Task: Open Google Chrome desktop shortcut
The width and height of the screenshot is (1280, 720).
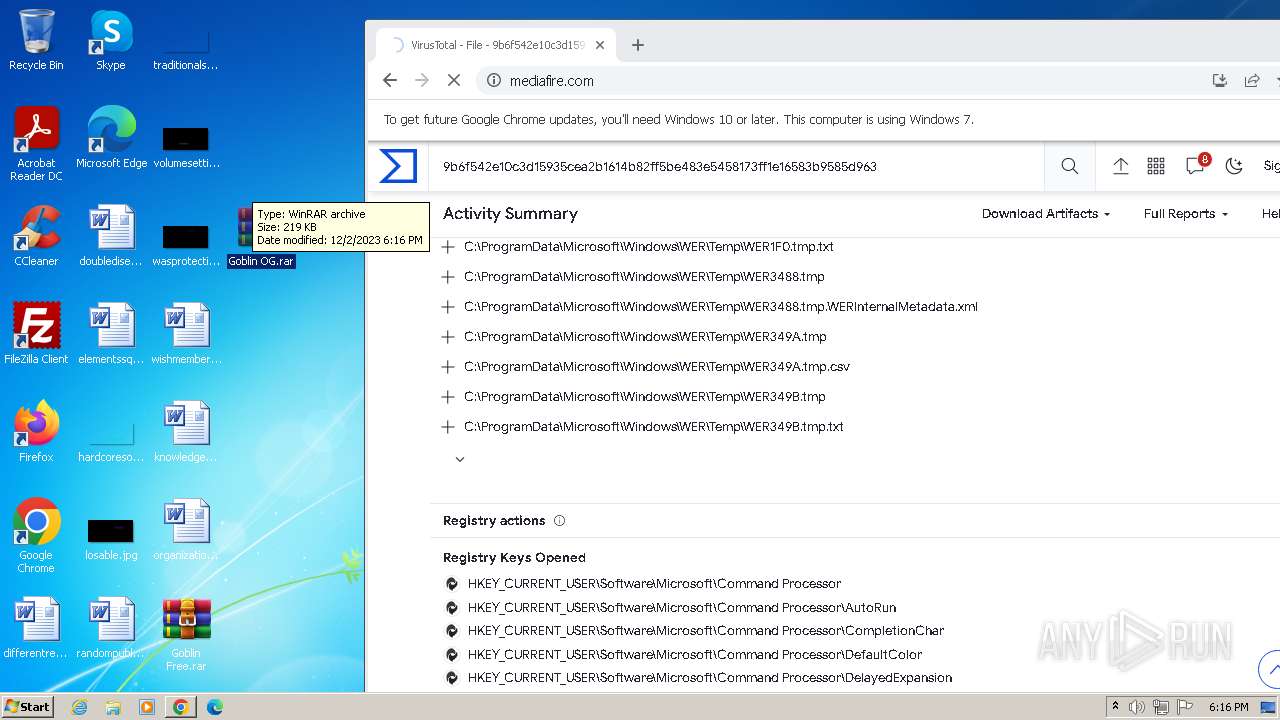Action: pos(36,536)
